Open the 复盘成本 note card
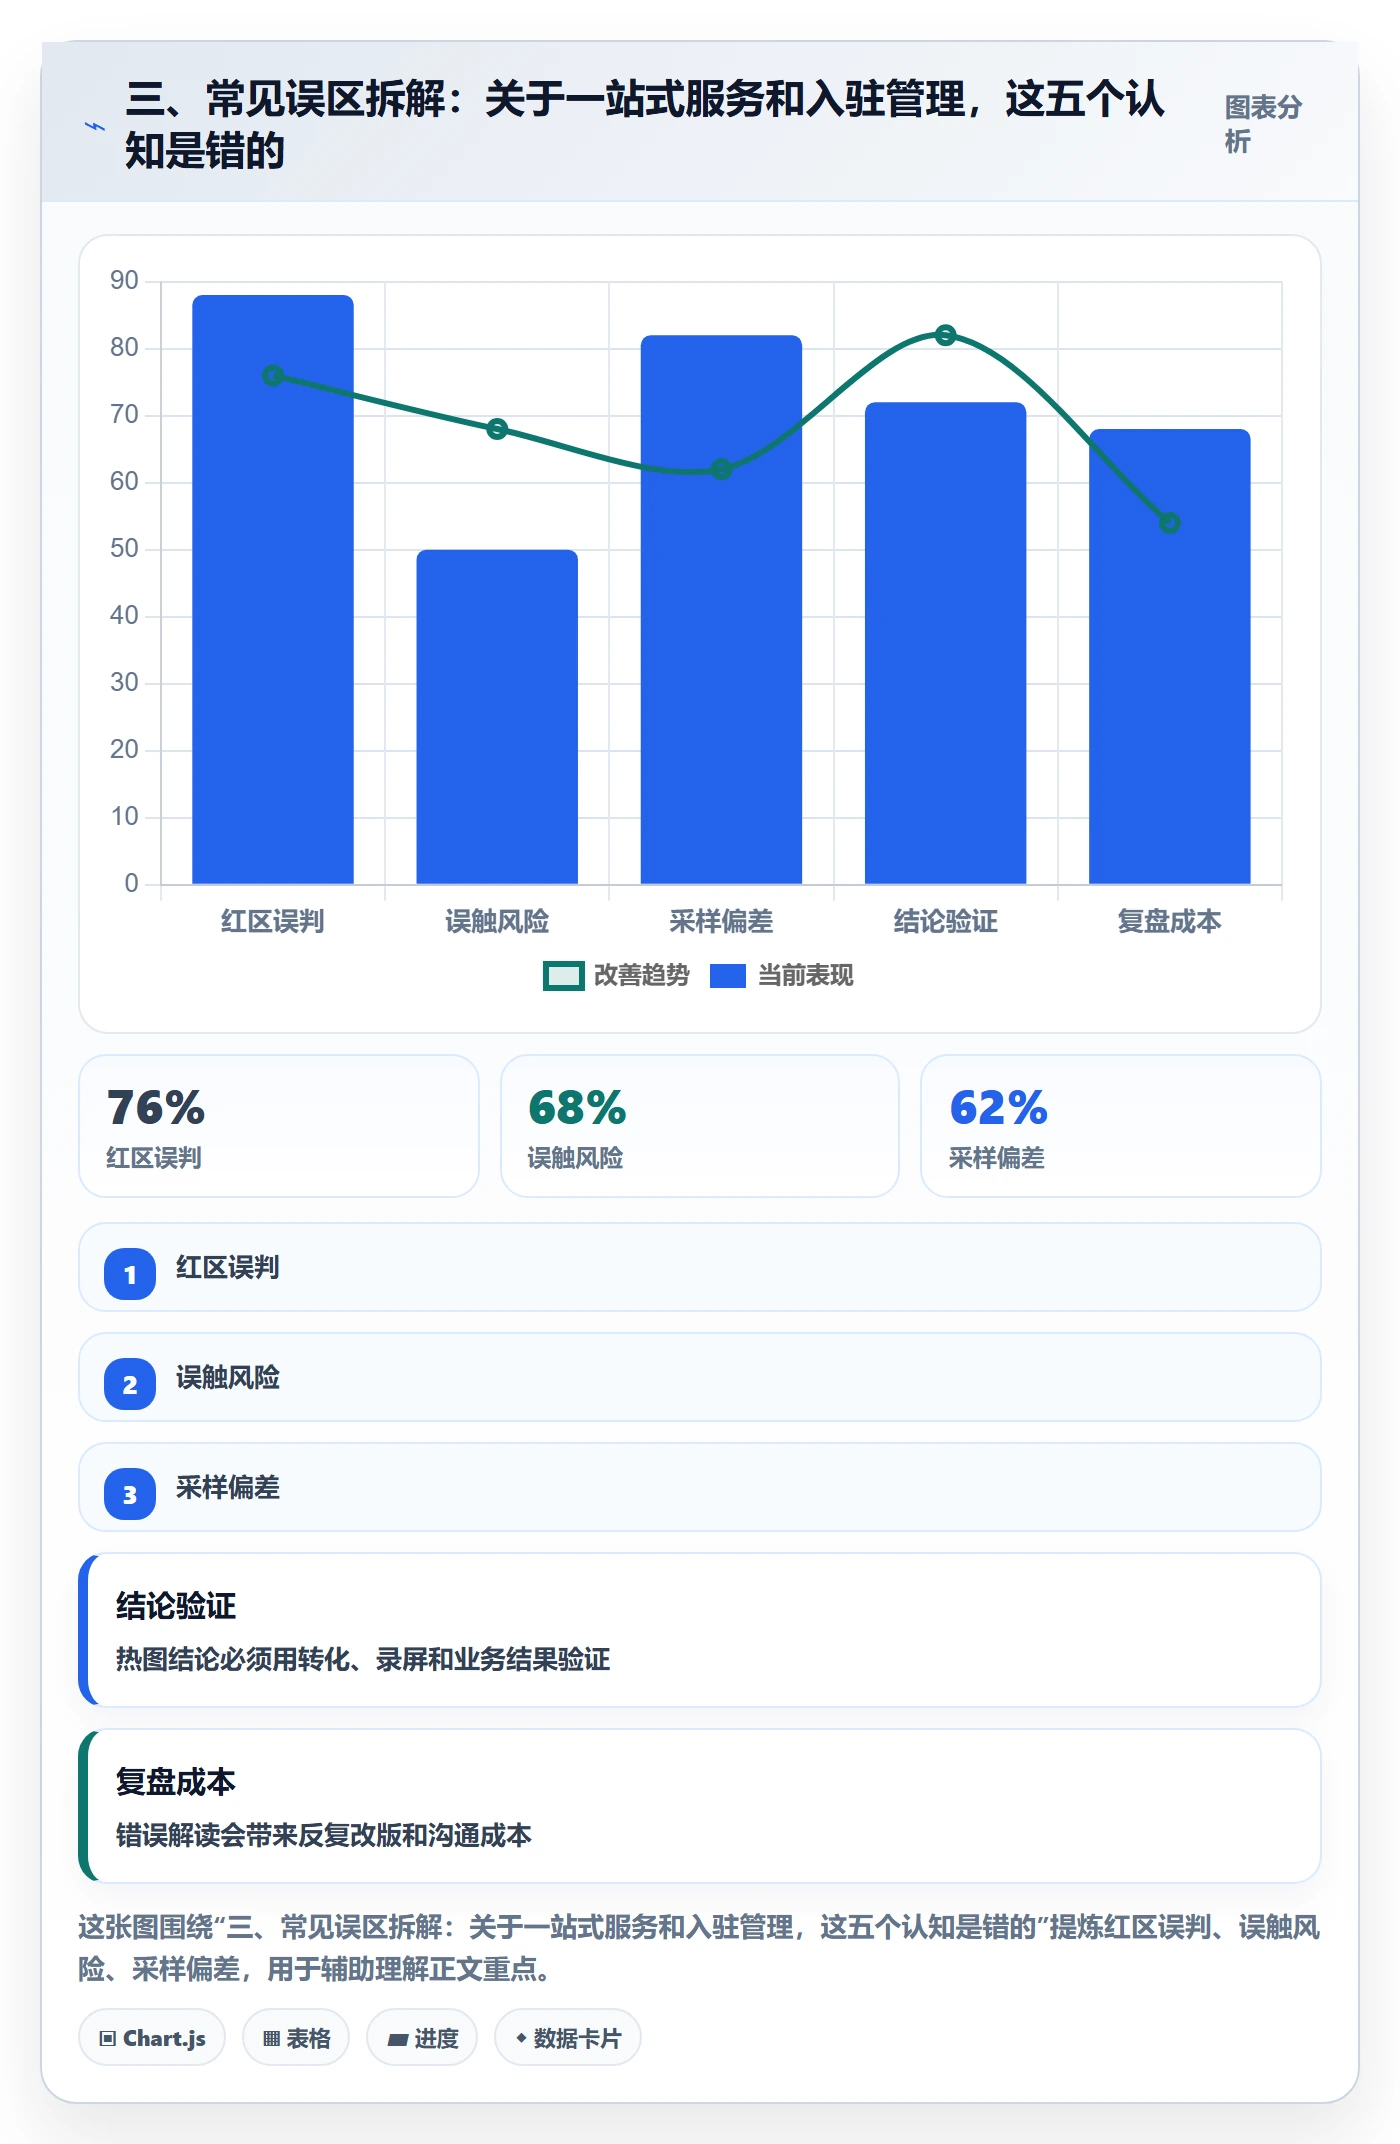1400x2144 pixels. click(x=700, y=1806)
